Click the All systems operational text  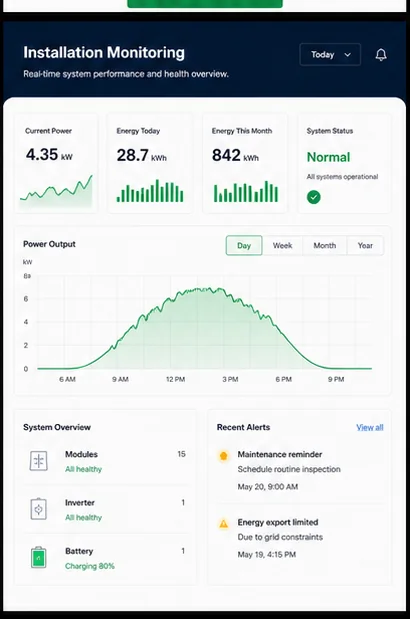coord(342,176)
